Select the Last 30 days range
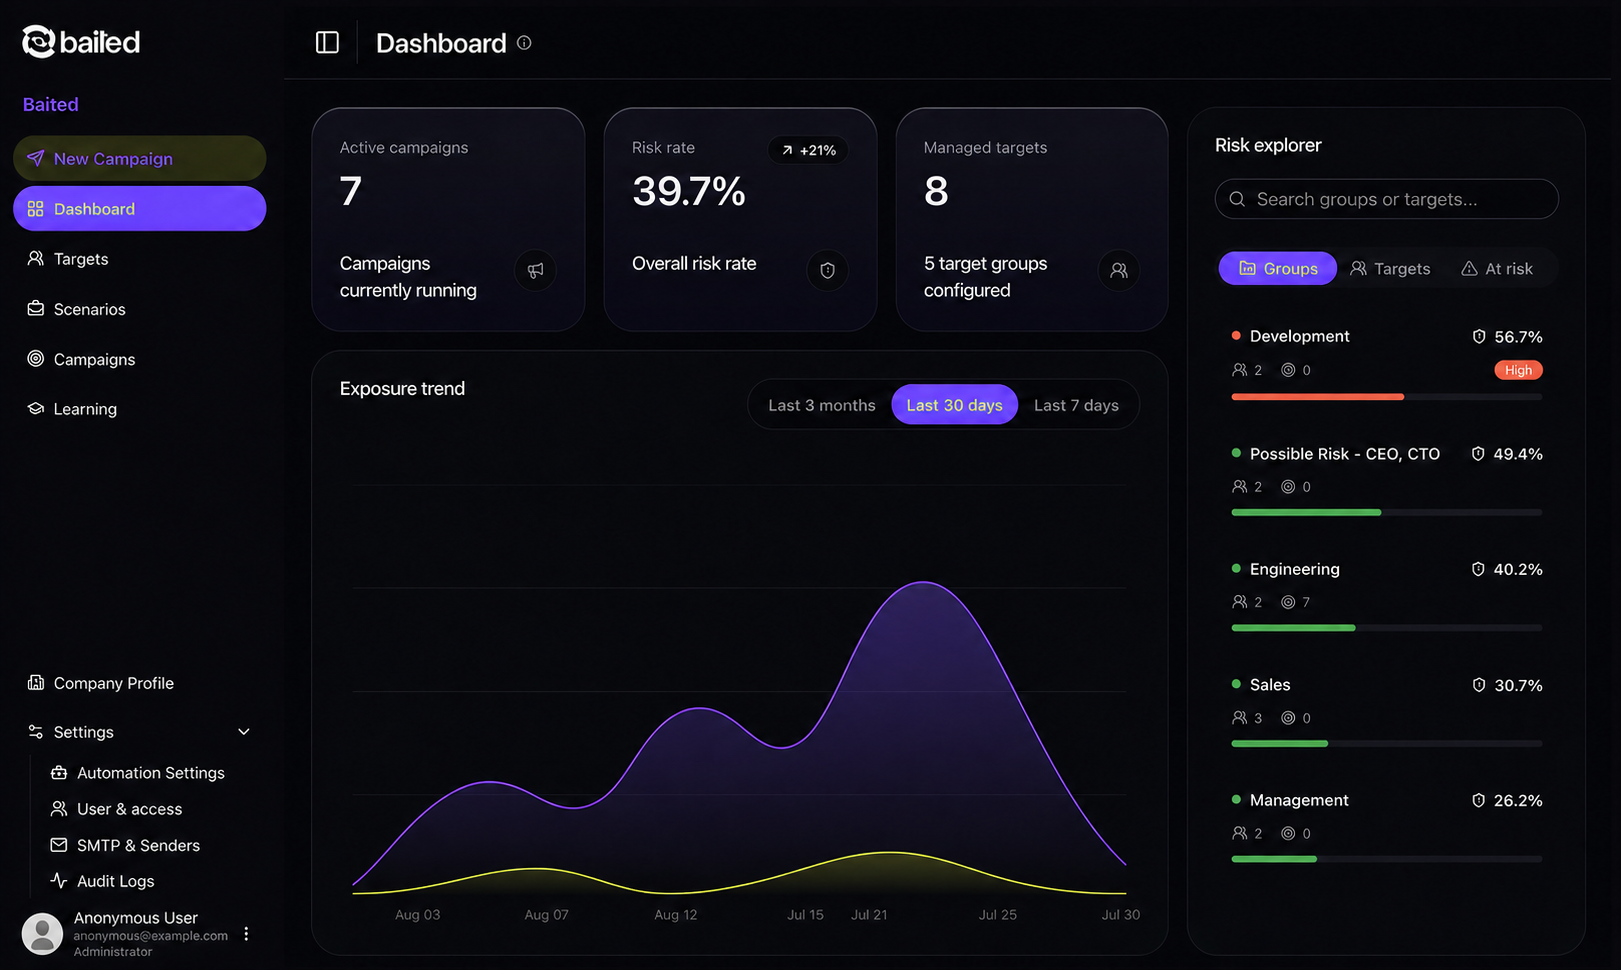This screenshot has width=1621, height=970. pyautogui.click(x=954, y=405)
